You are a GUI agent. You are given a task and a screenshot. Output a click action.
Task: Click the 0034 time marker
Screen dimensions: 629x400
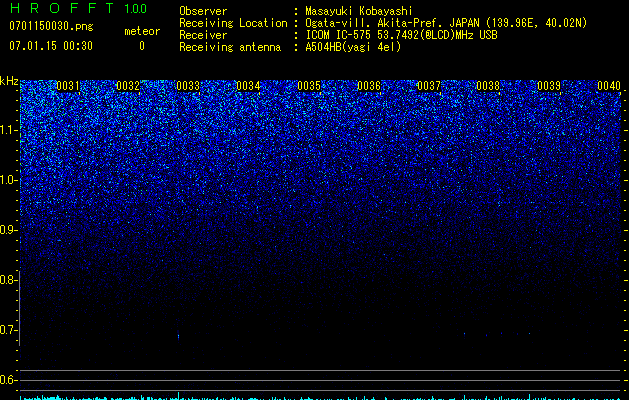click(x=248, y=86)
